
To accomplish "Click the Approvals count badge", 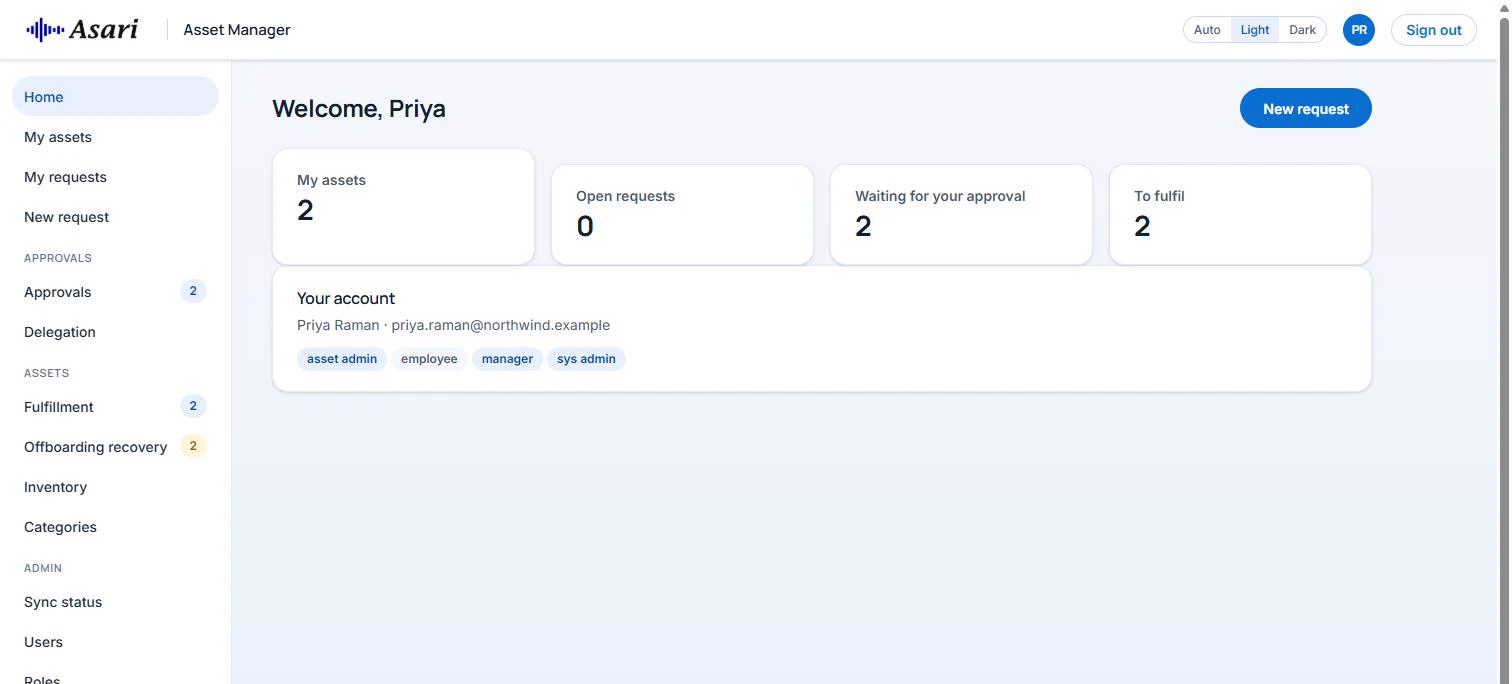I will point(193,291).
